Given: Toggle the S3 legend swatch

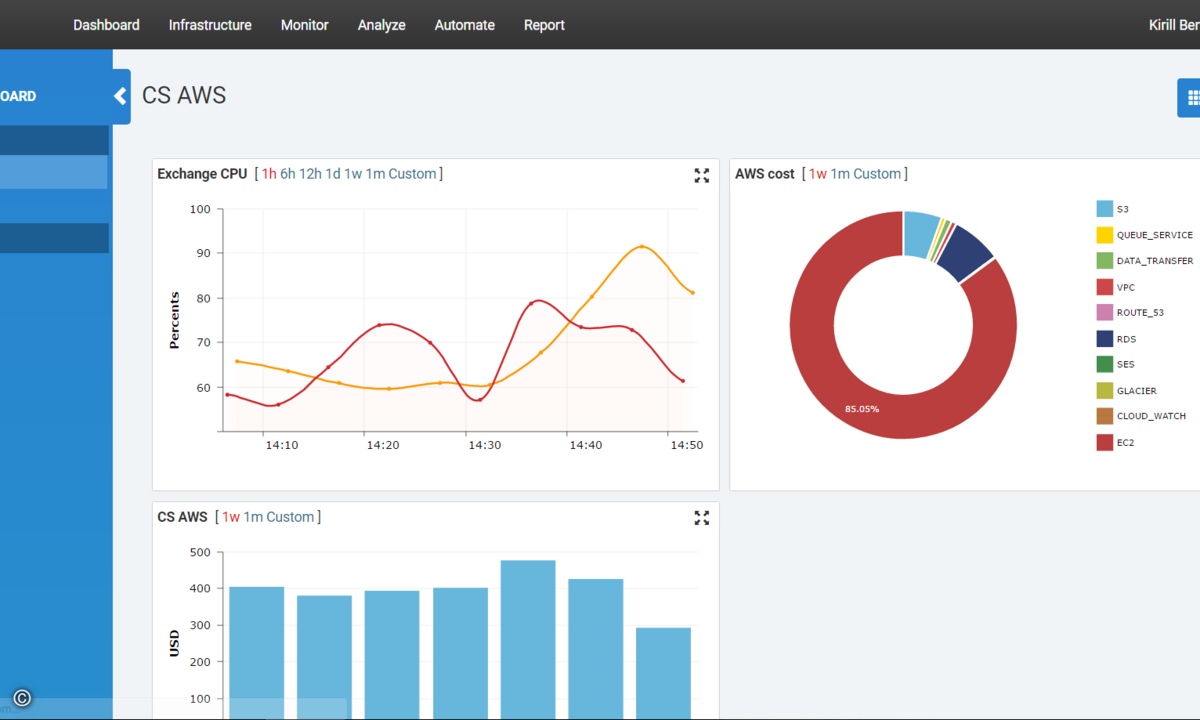Looking at the screenshot, I should click(1105, 209).
